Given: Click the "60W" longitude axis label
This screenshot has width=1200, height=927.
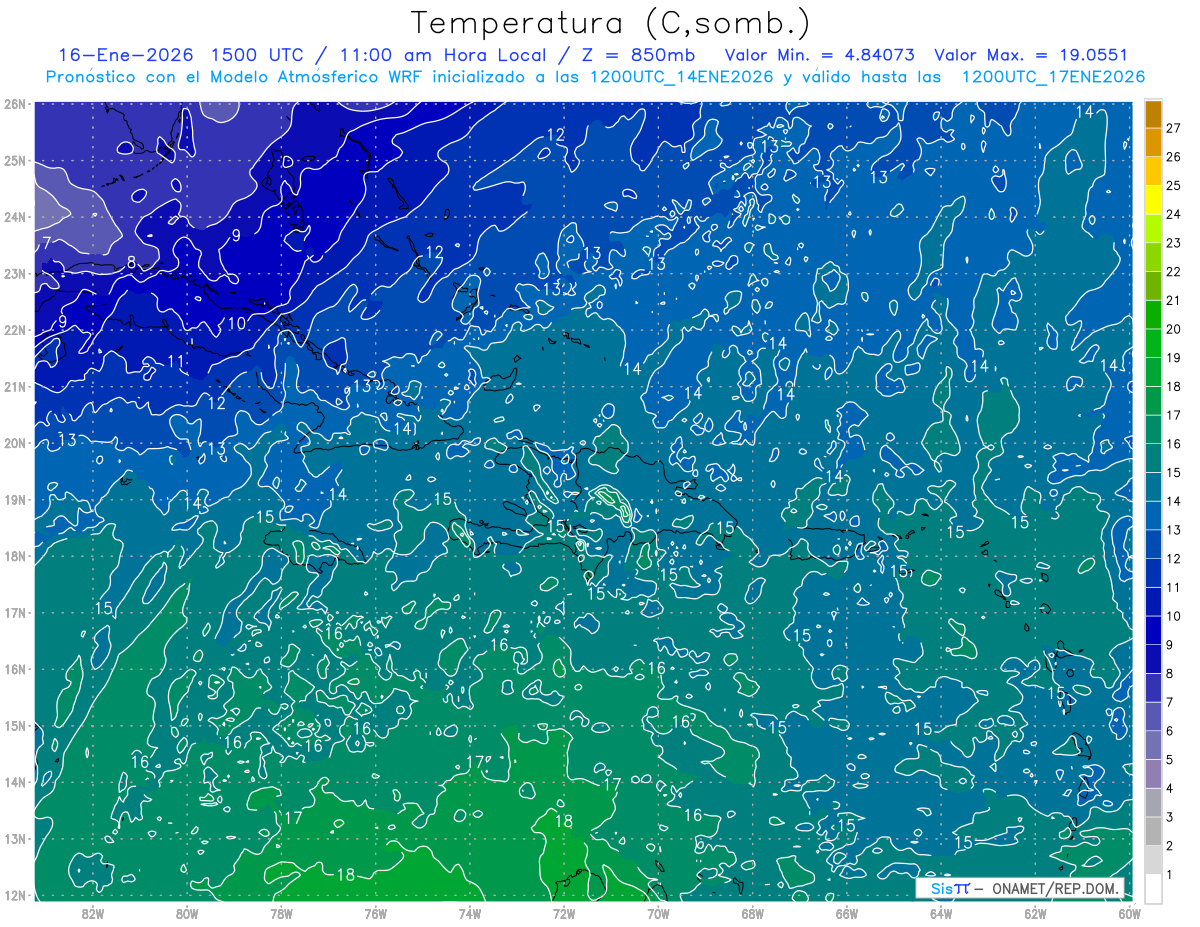Looking at the screenshot, I should pos(1129,913).
